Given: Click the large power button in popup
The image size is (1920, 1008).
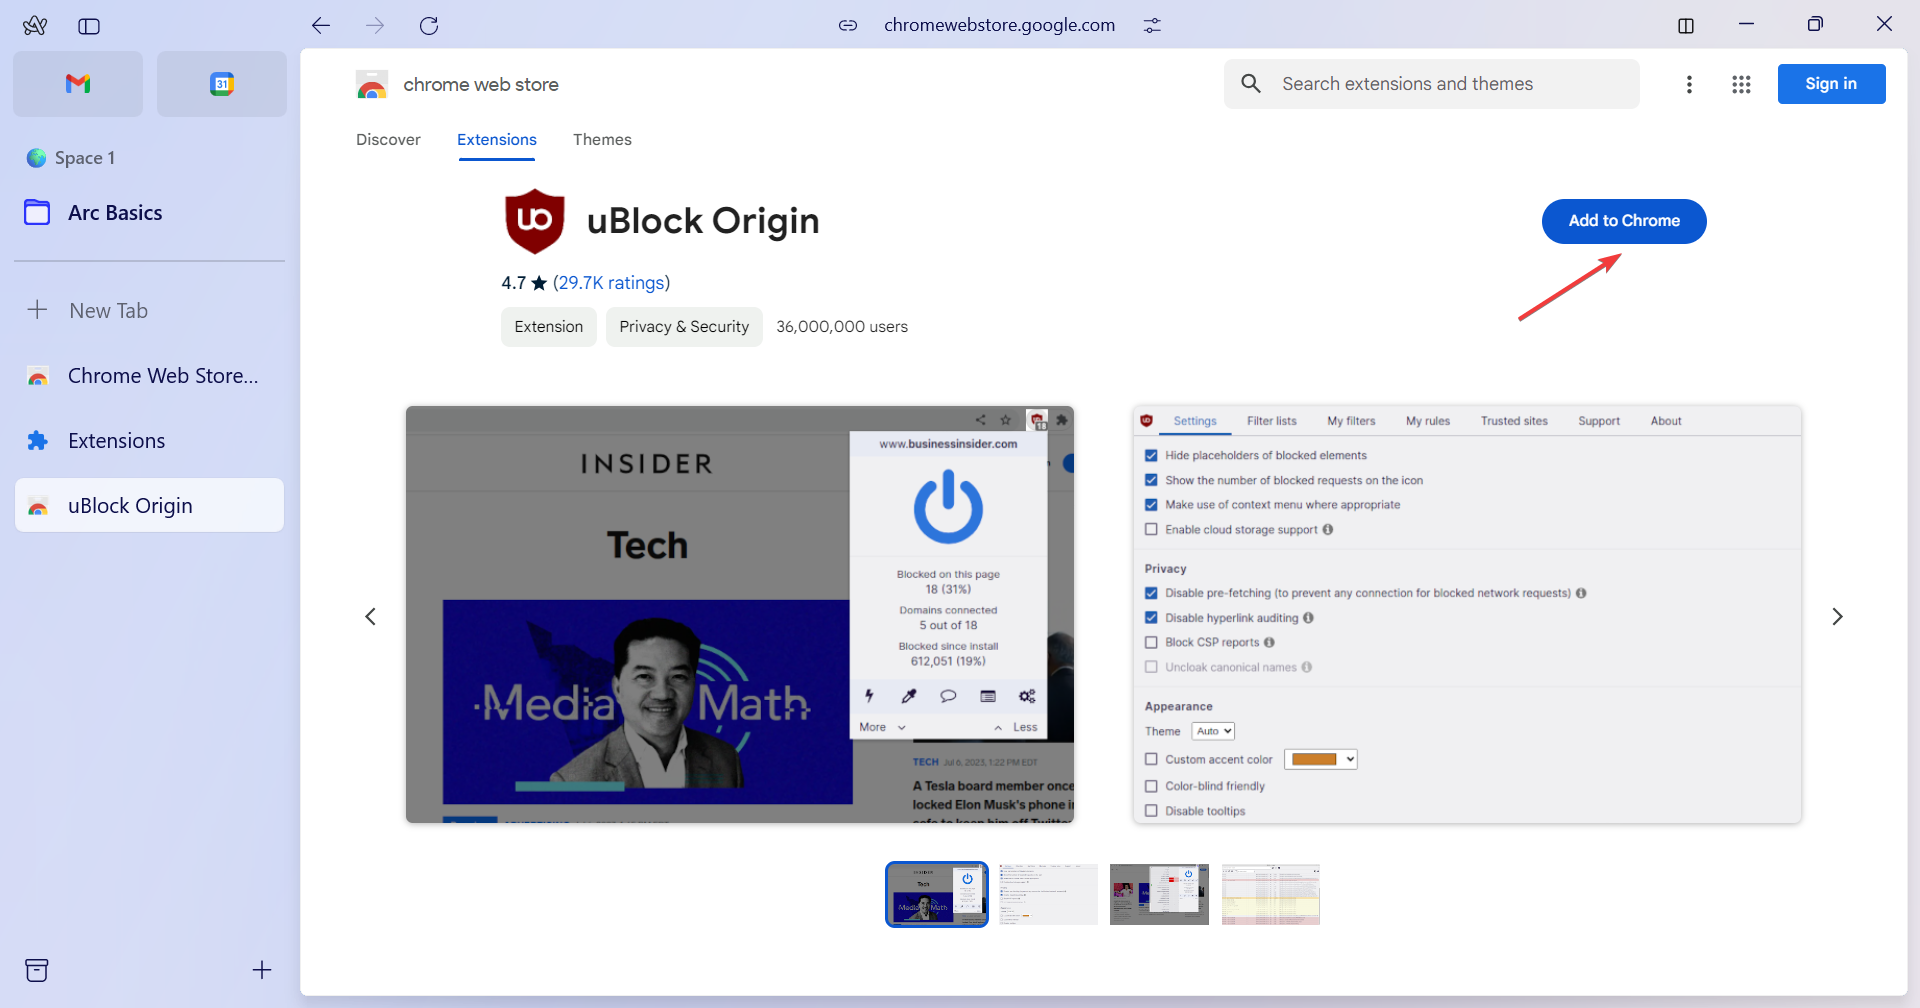Looking at the screenshot, I should point(948,508).
